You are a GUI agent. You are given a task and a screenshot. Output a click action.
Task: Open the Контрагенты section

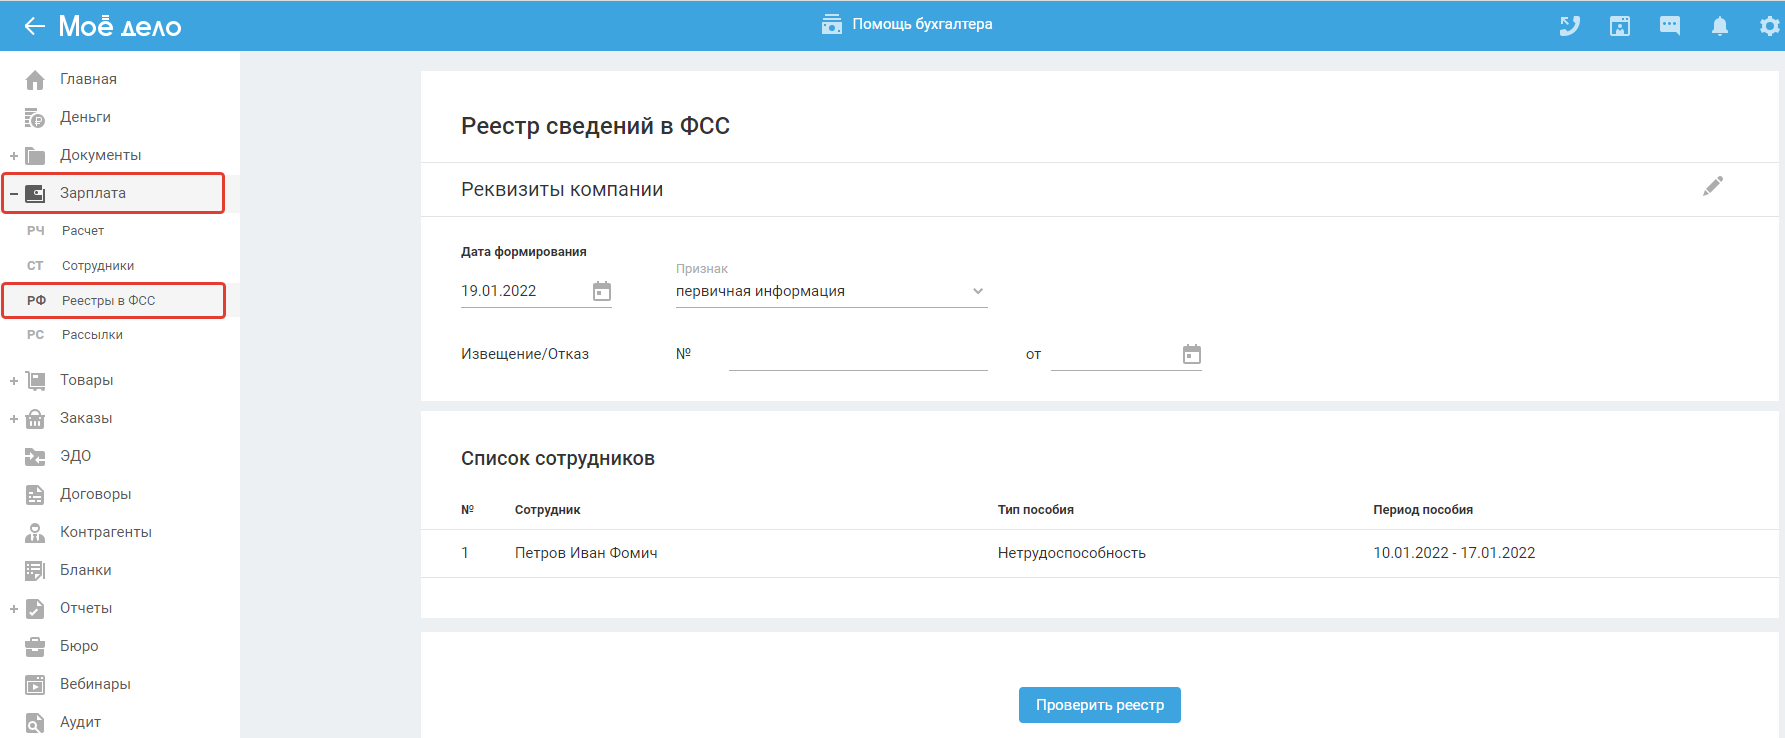(x=105, y=532)
